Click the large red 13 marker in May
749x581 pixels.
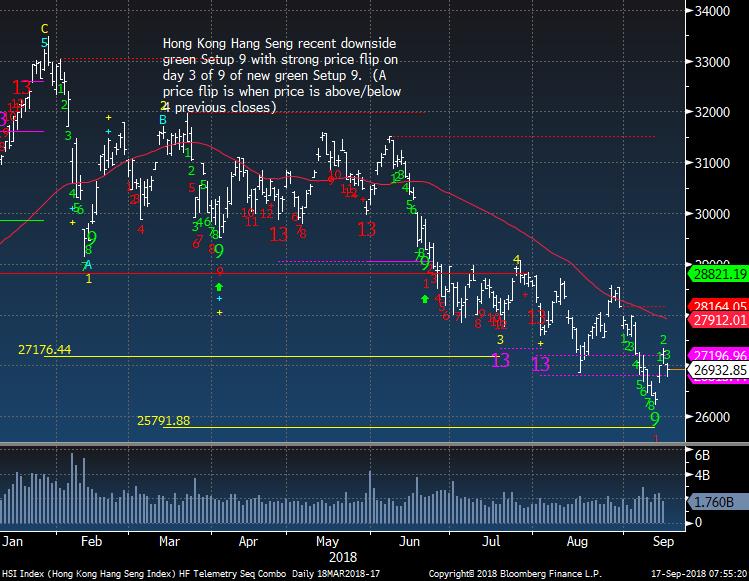tap(366, 230)
